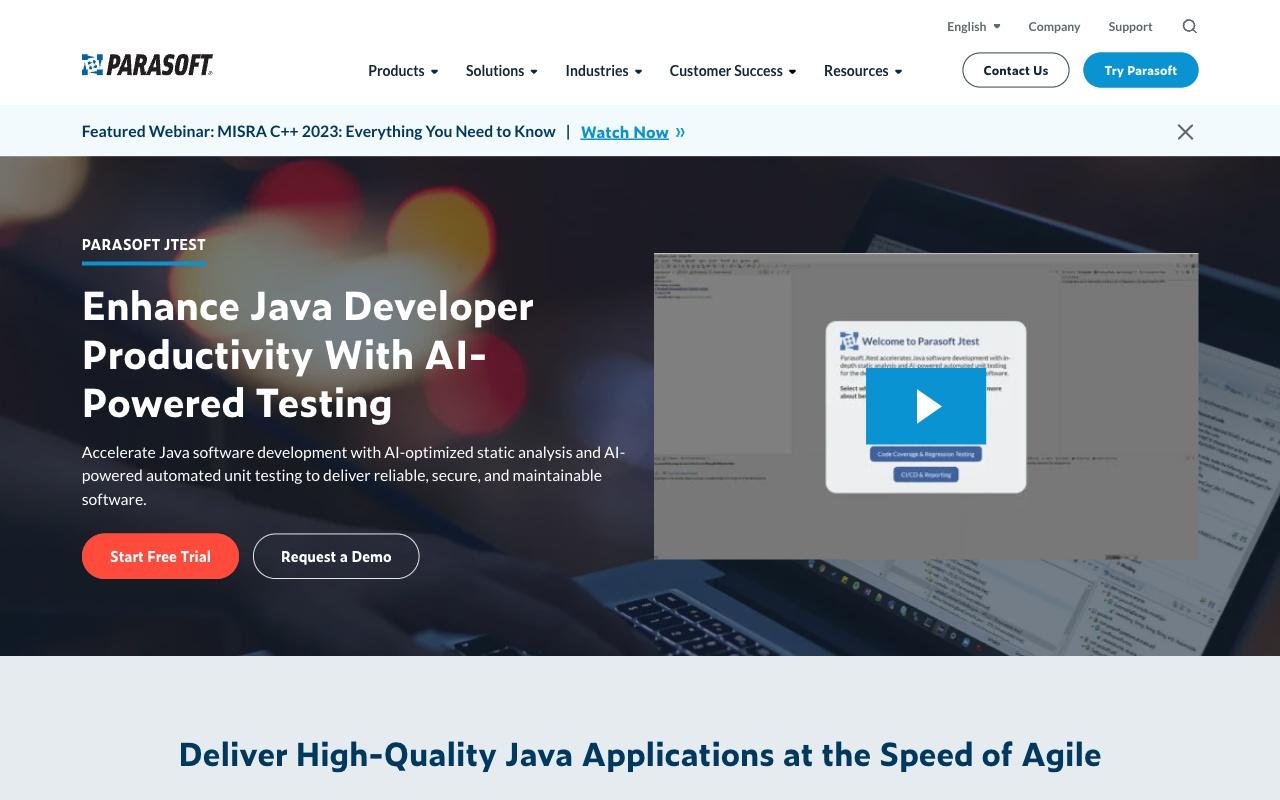This screenshot has height=800, width=1280.
Task: Expand the Industries menu
Action: pos(604,71)
